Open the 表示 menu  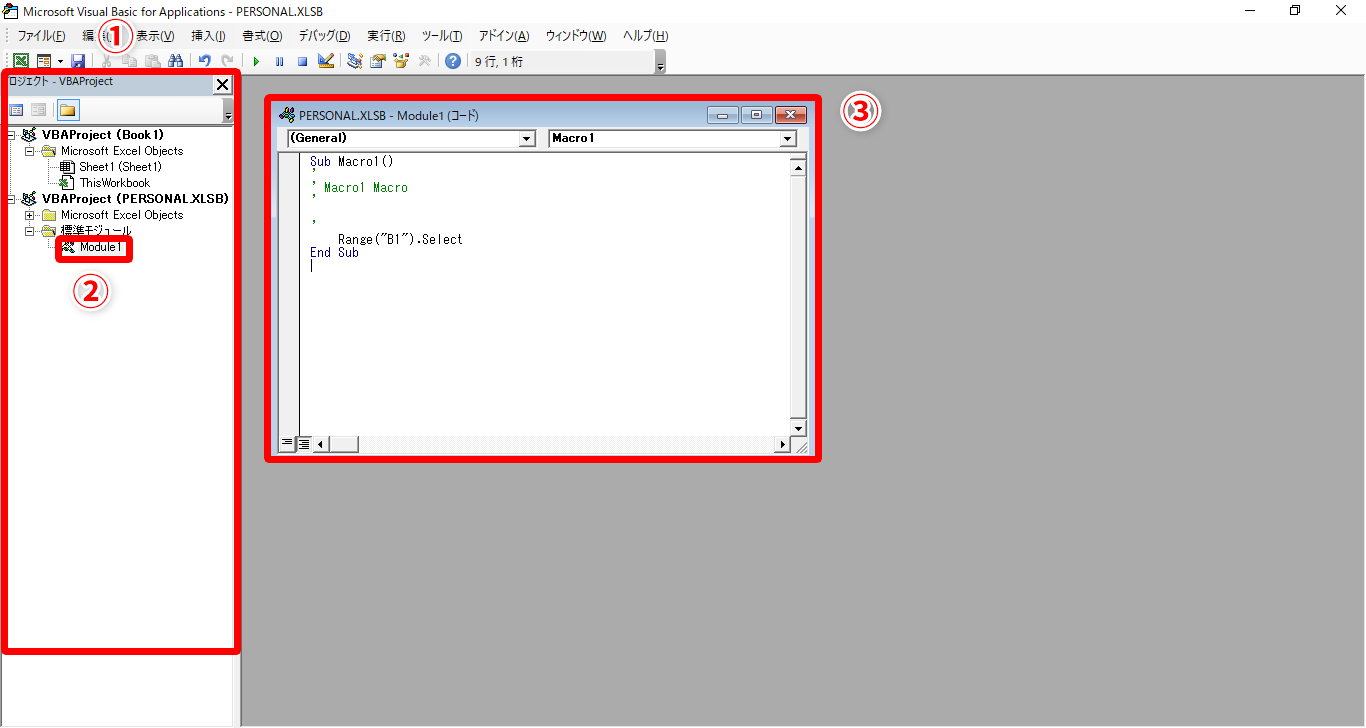click(x=155, y=36)
